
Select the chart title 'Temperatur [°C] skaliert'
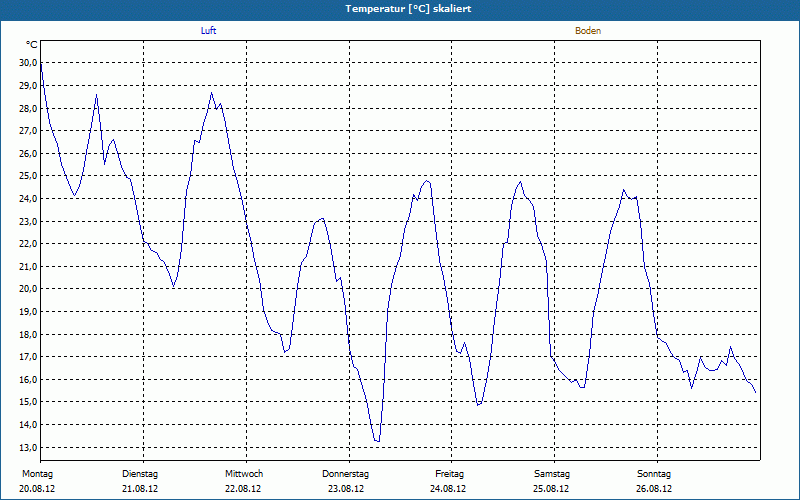coord(408,9)
